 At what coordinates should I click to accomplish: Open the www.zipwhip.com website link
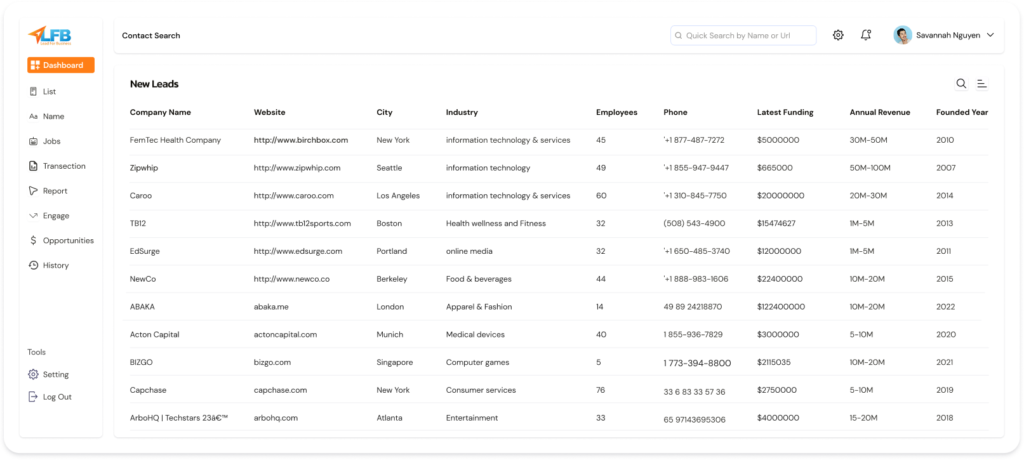(297, 168)
